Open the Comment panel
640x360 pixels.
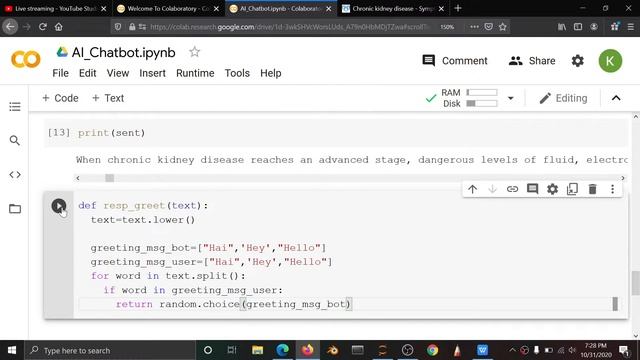[455, 61]
